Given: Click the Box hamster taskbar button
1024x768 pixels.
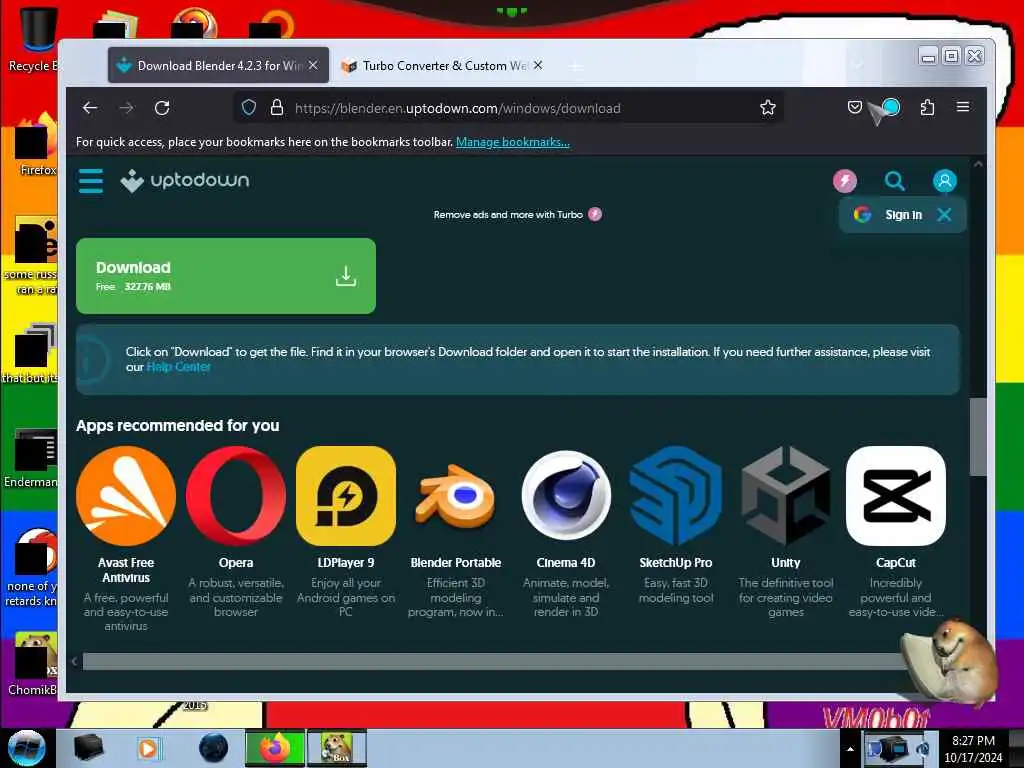Looking at the screenshot, I should (x=337, y=748).
